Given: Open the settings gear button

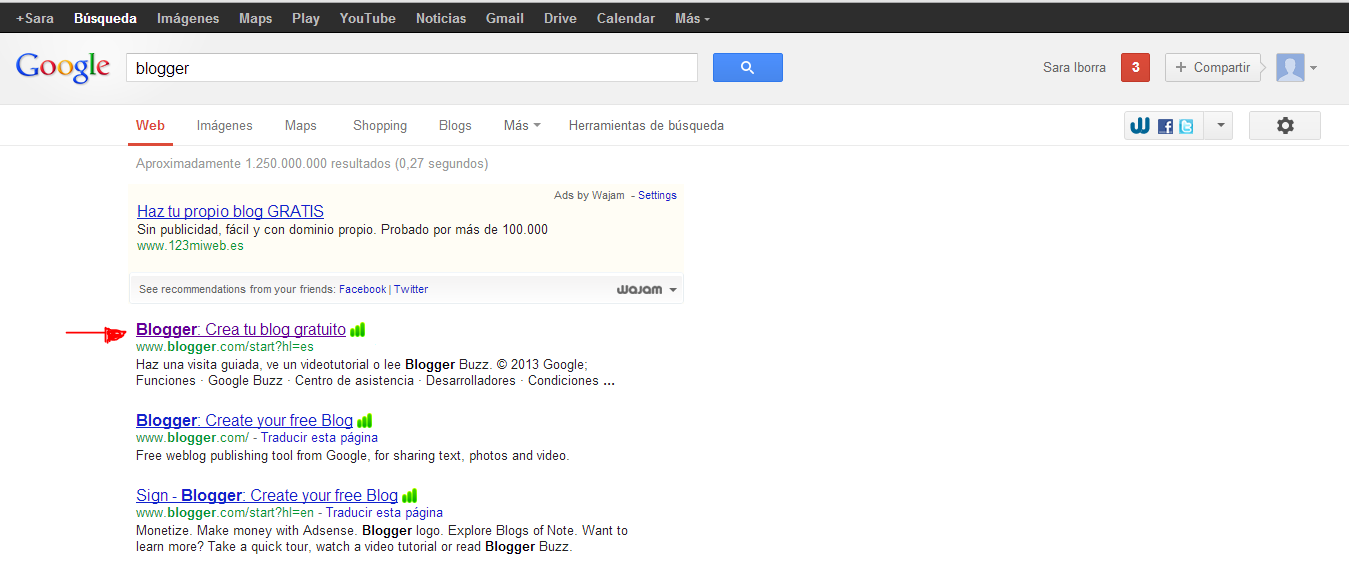Looking at the screenshot, I should 1285,125.
